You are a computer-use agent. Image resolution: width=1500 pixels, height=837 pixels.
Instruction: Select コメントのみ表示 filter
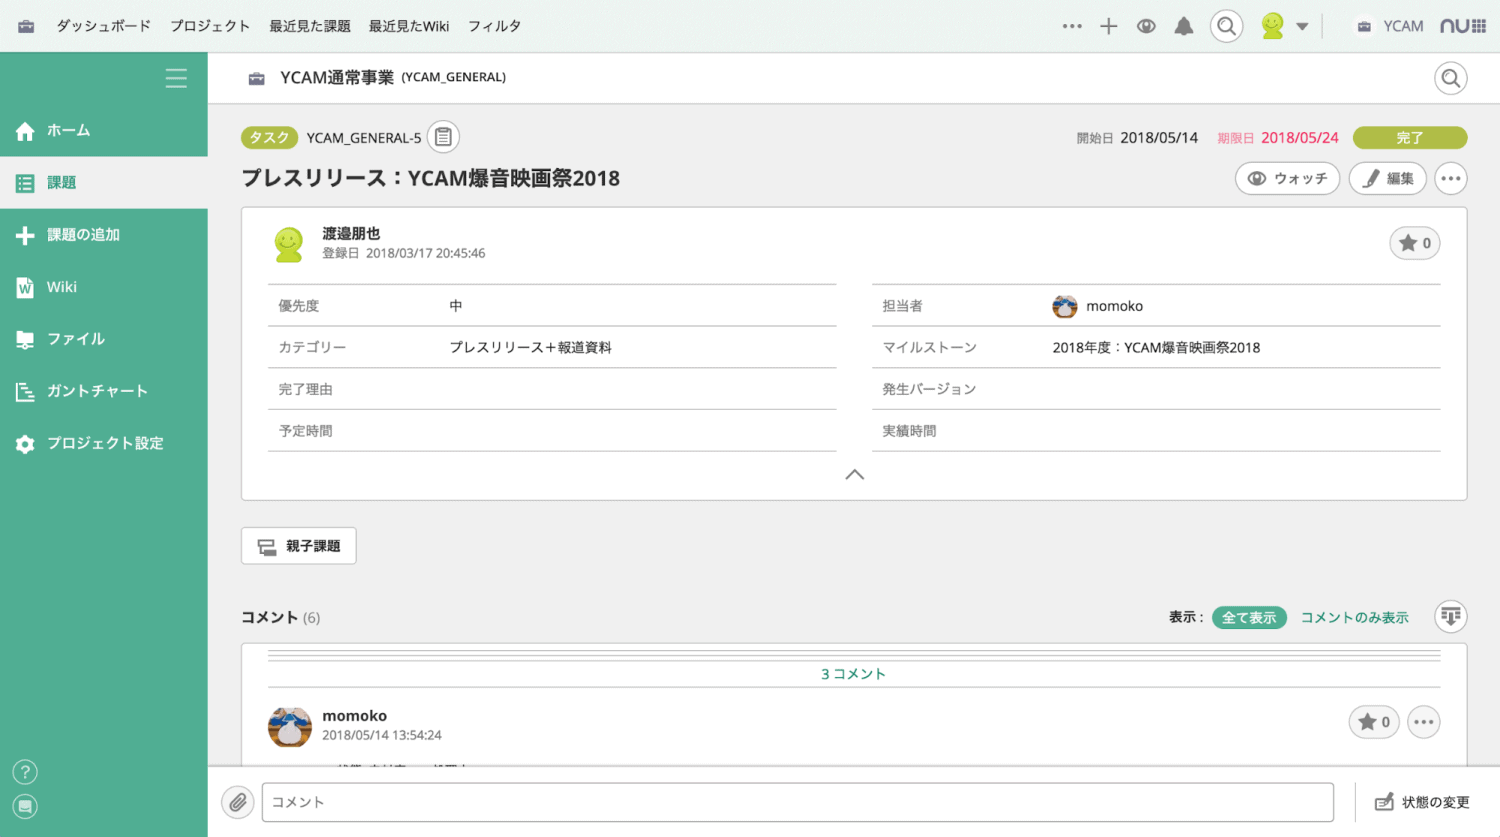point(1354,617)
